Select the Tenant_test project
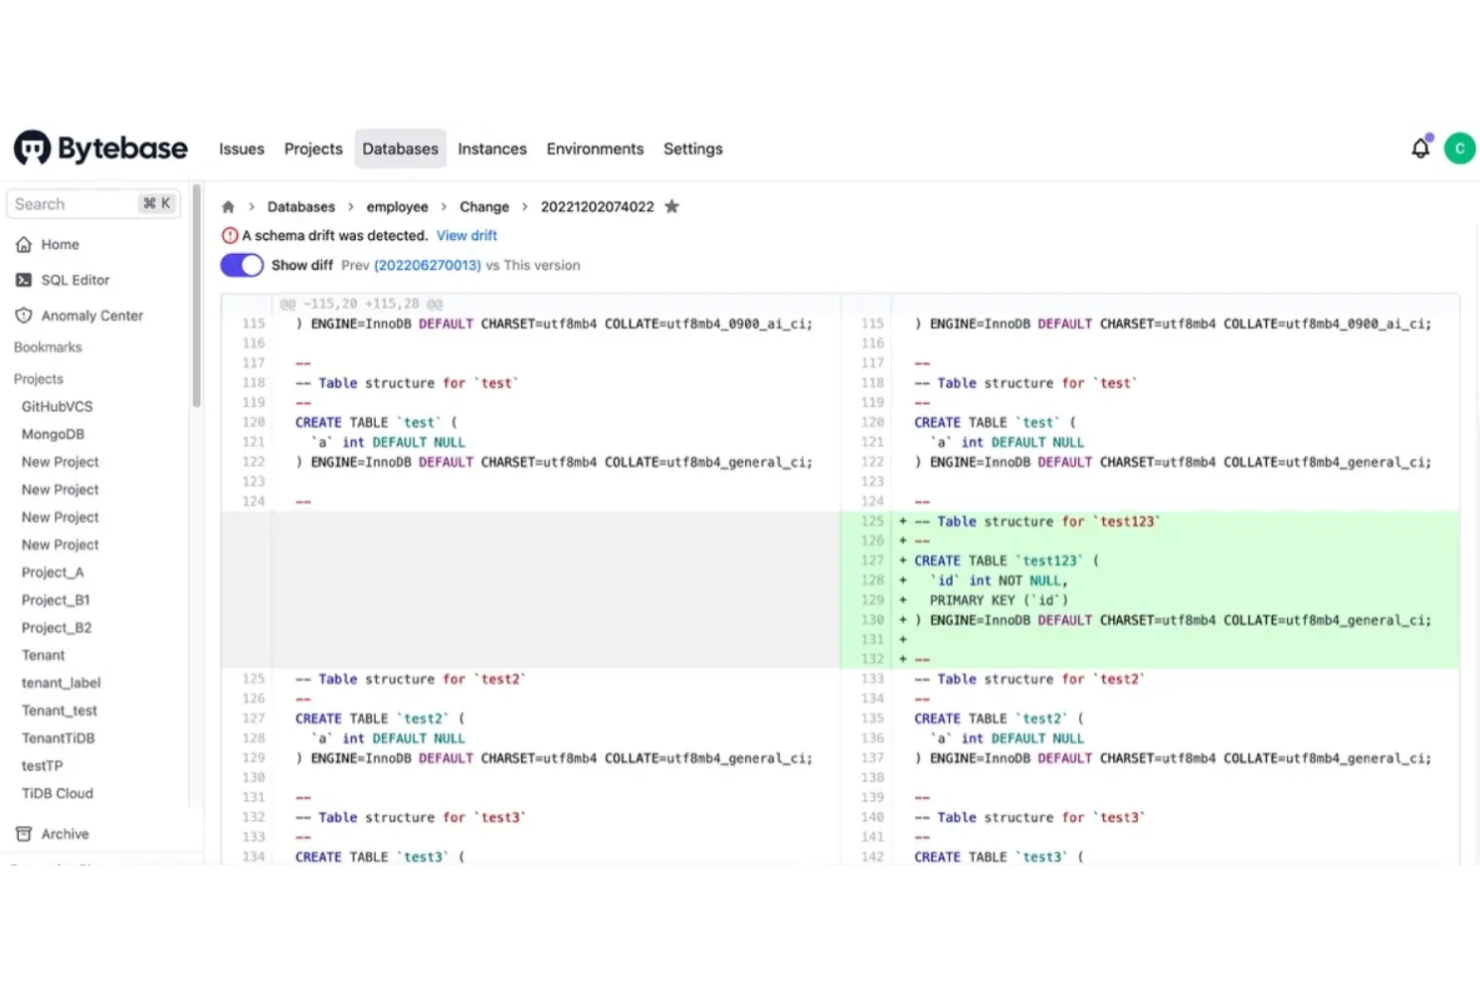Image resolution: width=1480 pixels, height=987 pixels. tap(58, 710)
